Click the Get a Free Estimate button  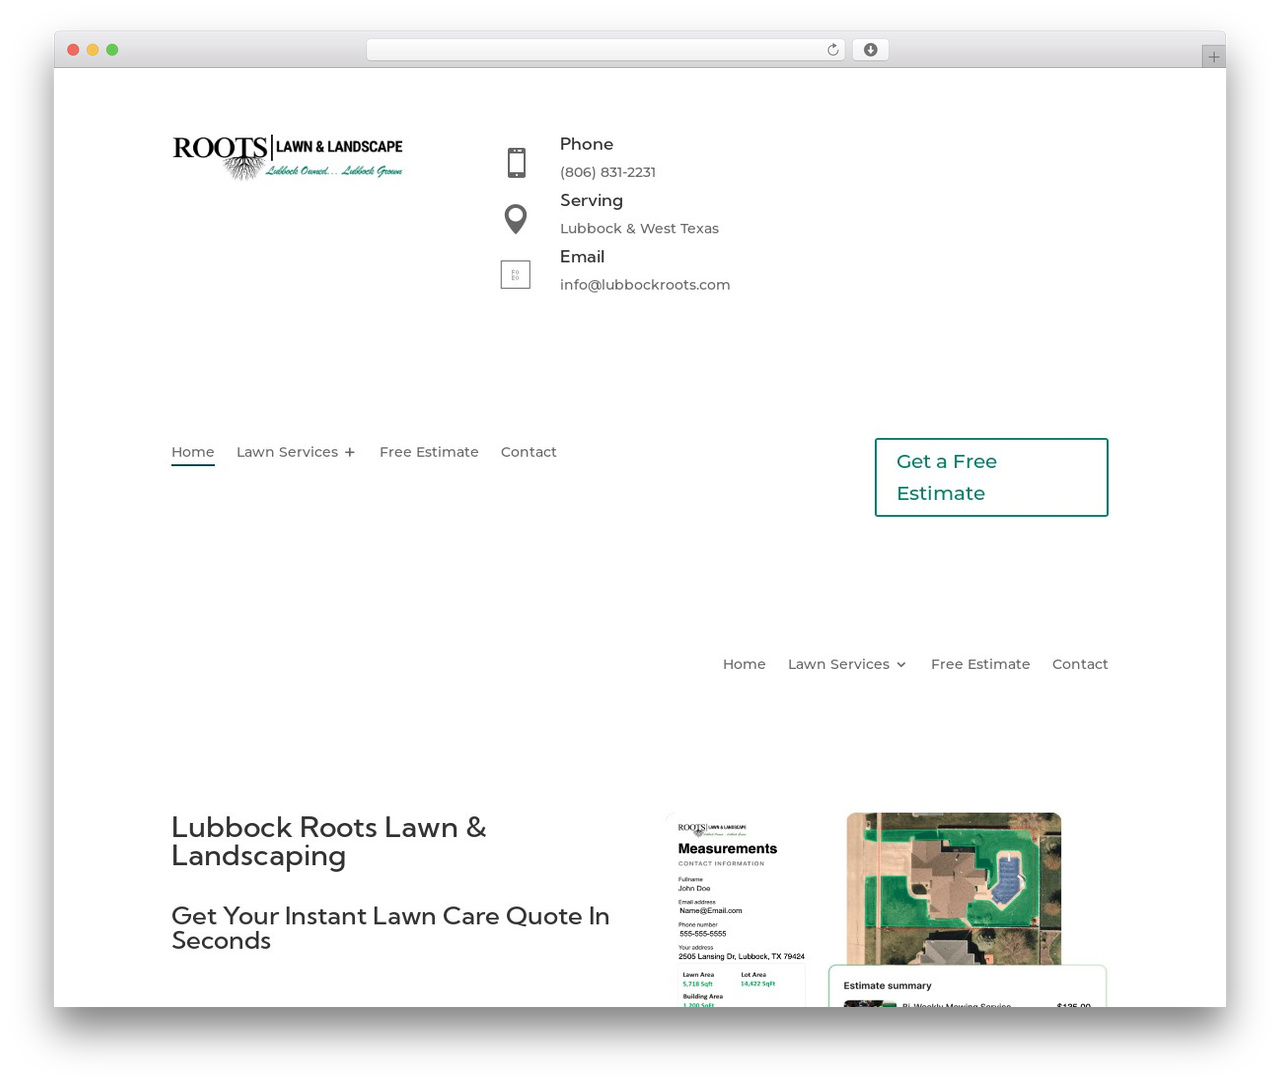point(991,477)
